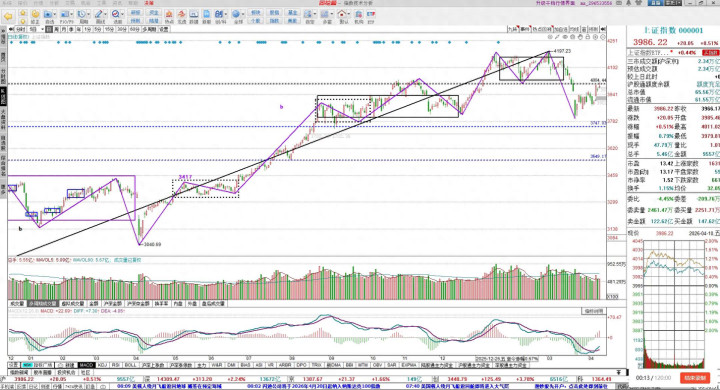Click the hand icon above the chart
The height and width of the screenshot is (390, 720).
pos(580,37)
